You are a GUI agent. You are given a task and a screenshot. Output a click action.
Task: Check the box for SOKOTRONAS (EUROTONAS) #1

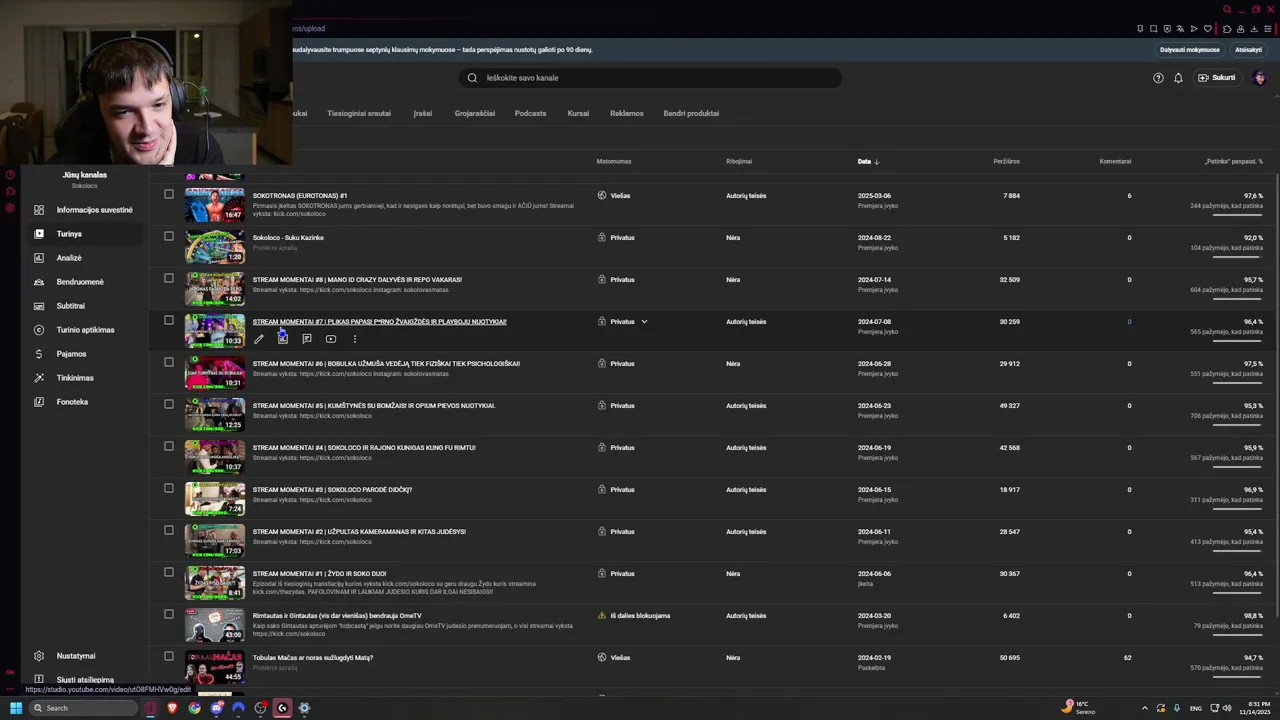[x=169, y=195]
